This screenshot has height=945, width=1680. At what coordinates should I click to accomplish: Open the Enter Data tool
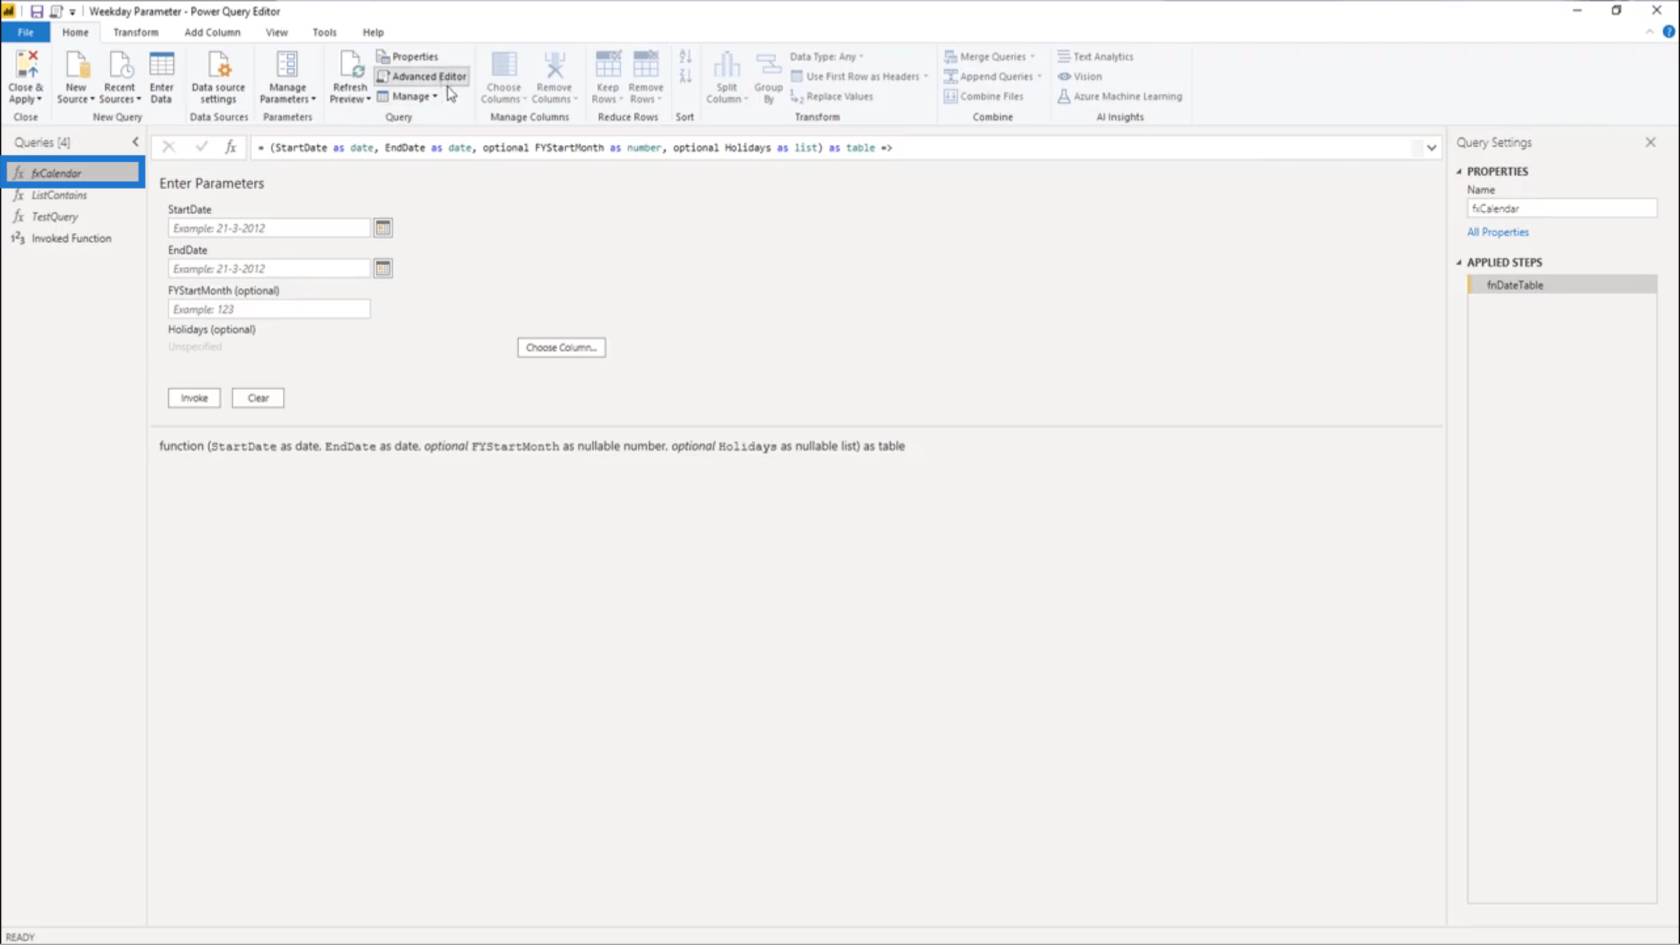pos(161,77)
